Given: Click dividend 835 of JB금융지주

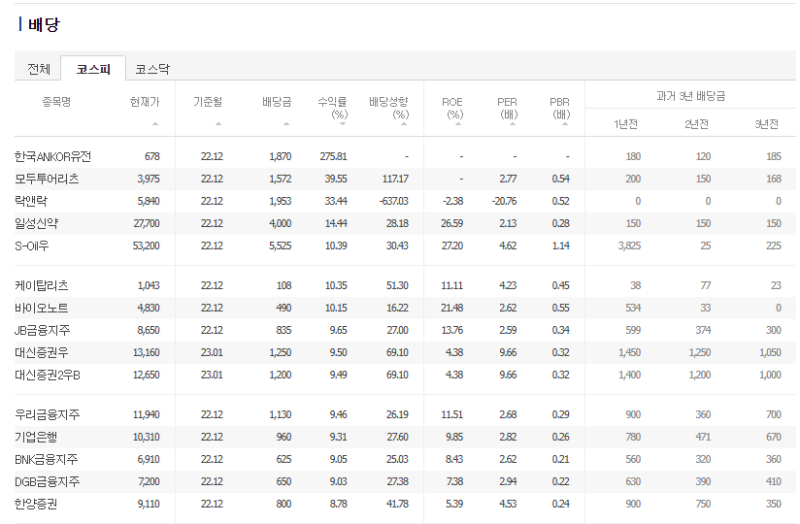Looking at the screenshot, I should (284, 331).
